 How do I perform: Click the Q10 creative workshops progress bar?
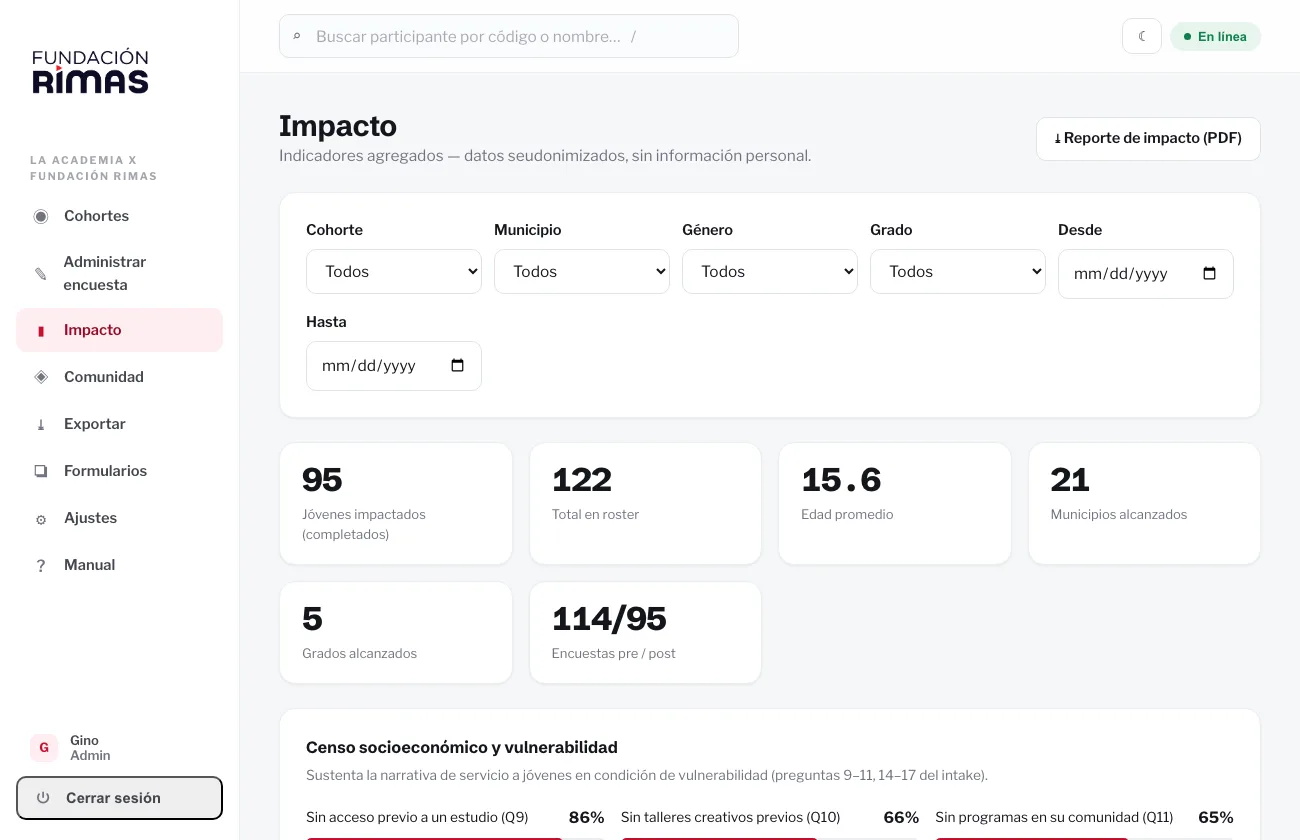click(770, 839)
